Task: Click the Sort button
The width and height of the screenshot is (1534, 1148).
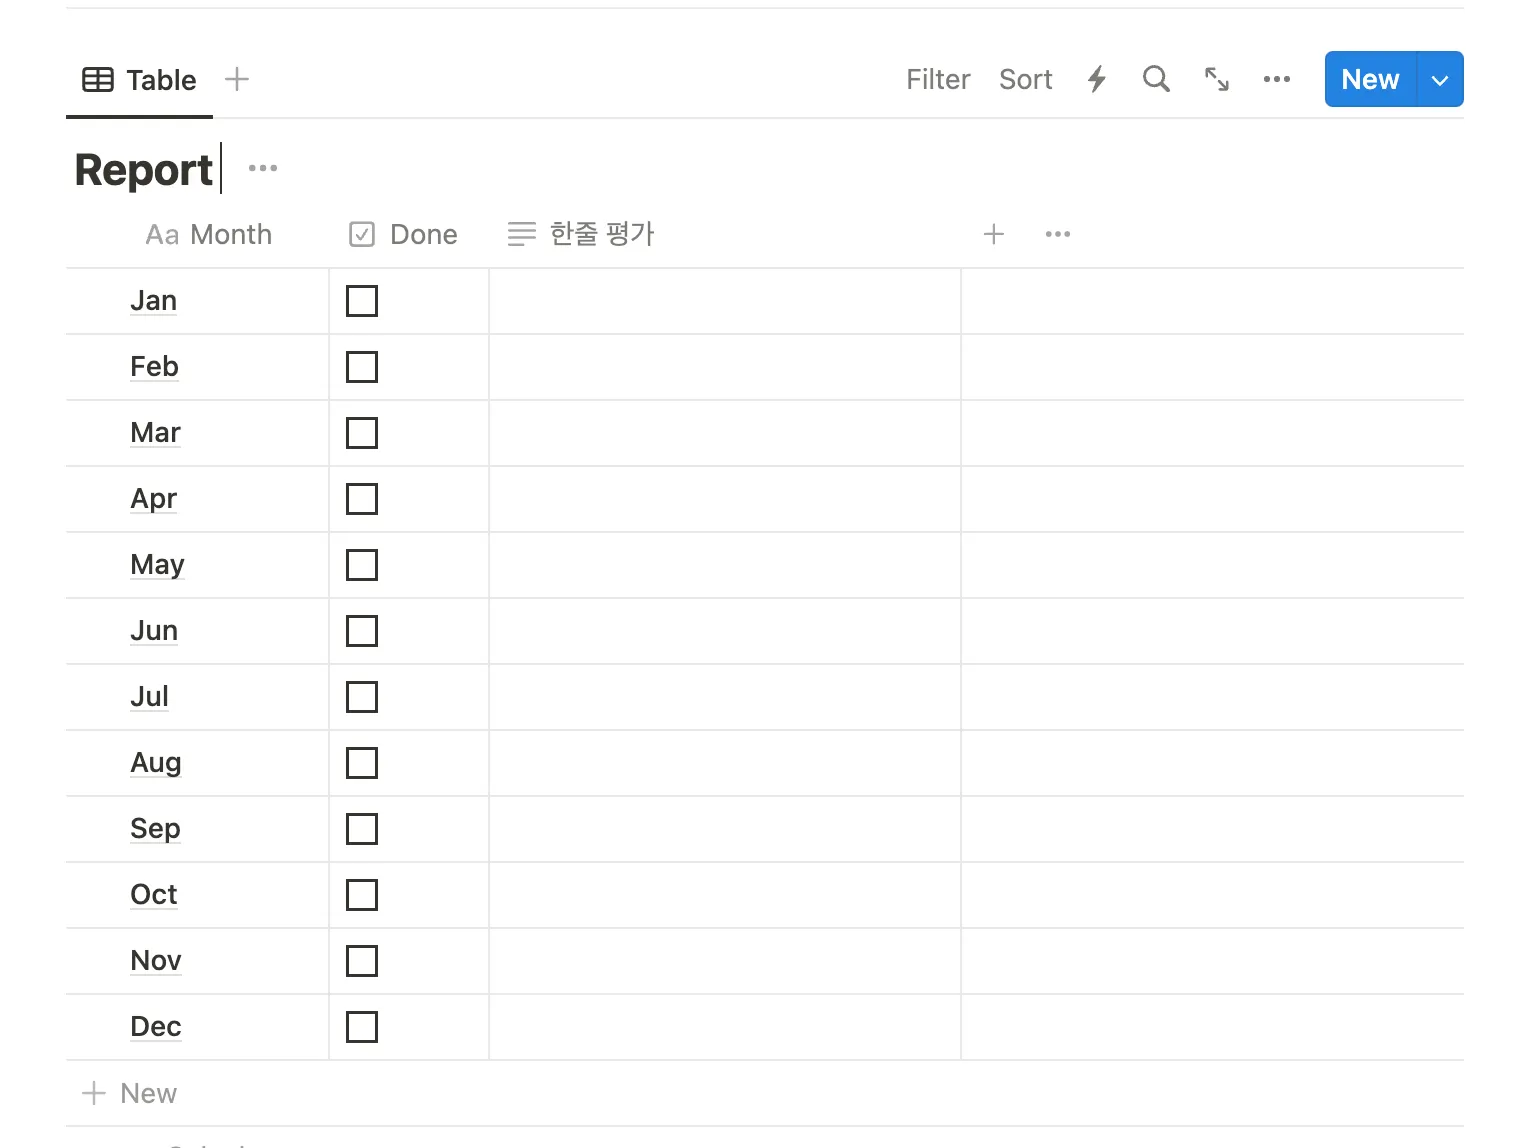Action: point(1025,79)
